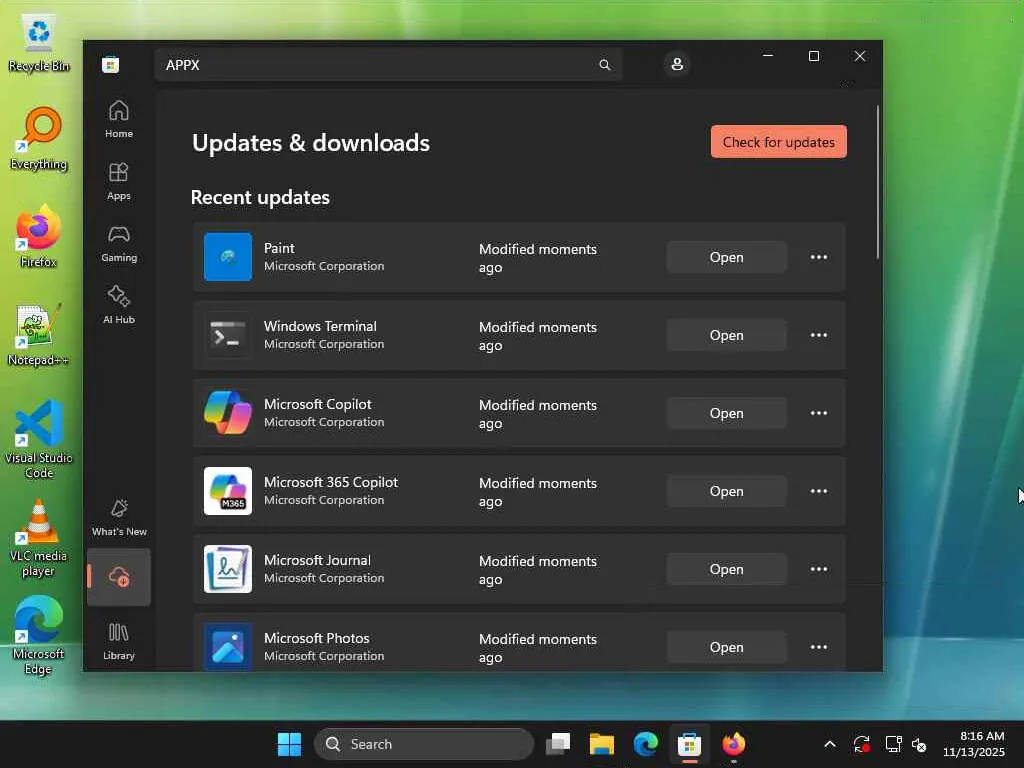The height and width of the screenshot is (768, 1024).
Task: Click the Microsoft Photos app icon
Action: (x=228, y=647)
